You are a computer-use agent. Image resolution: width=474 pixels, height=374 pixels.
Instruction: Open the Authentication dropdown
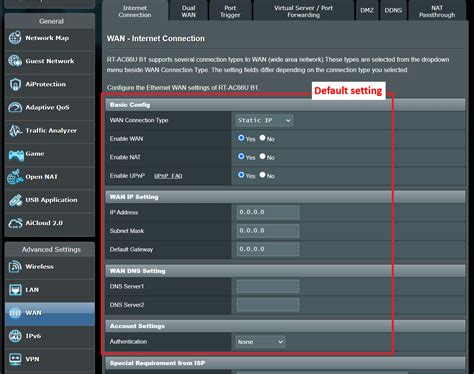[260, 342]
